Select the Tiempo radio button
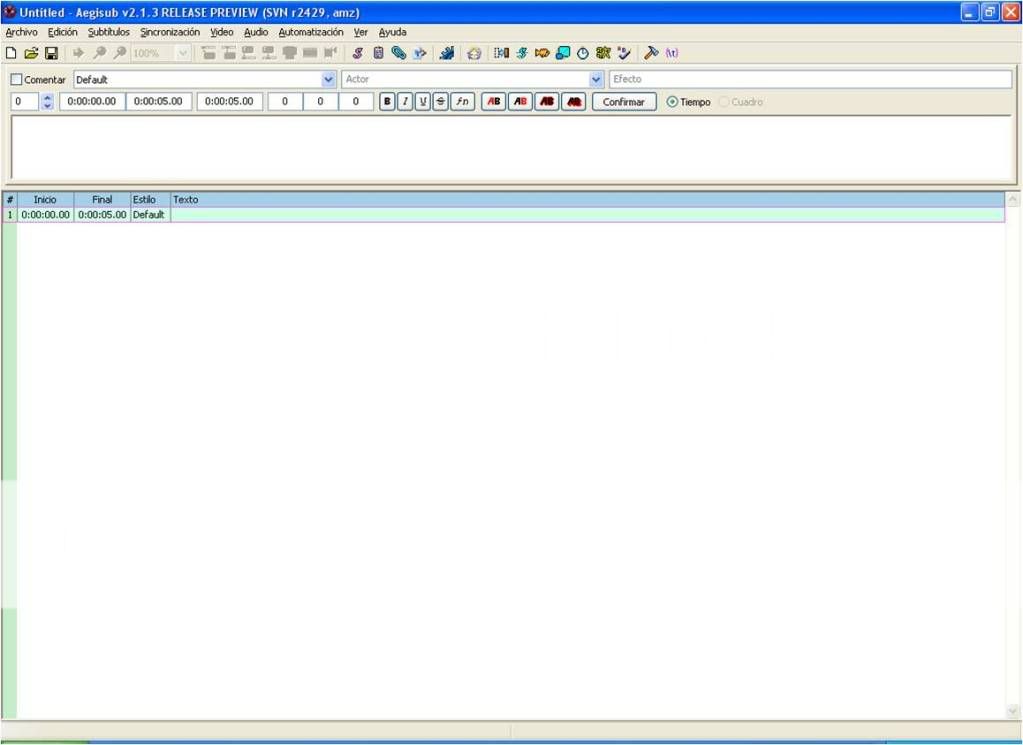The image size is (1023, 745). (672, 102)
